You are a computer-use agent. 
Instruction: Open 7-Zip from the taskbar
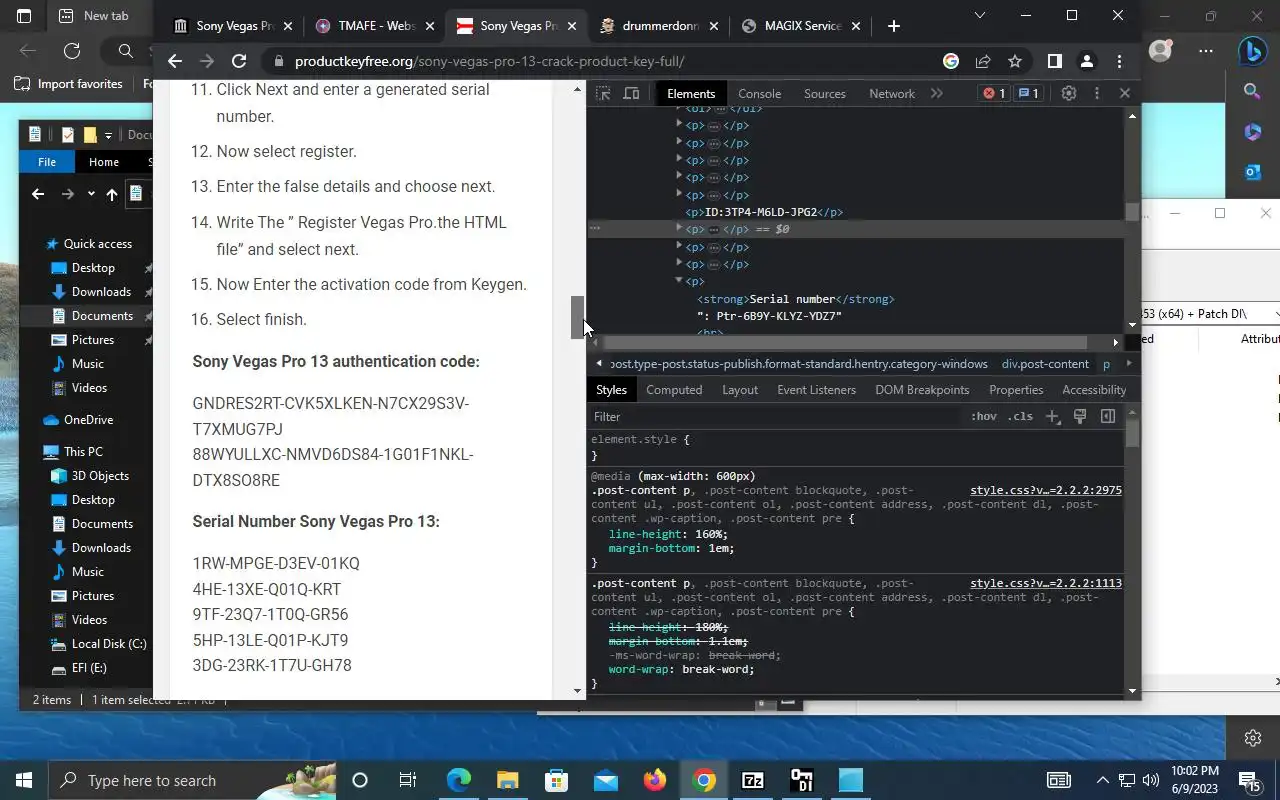tap(753, 780)
